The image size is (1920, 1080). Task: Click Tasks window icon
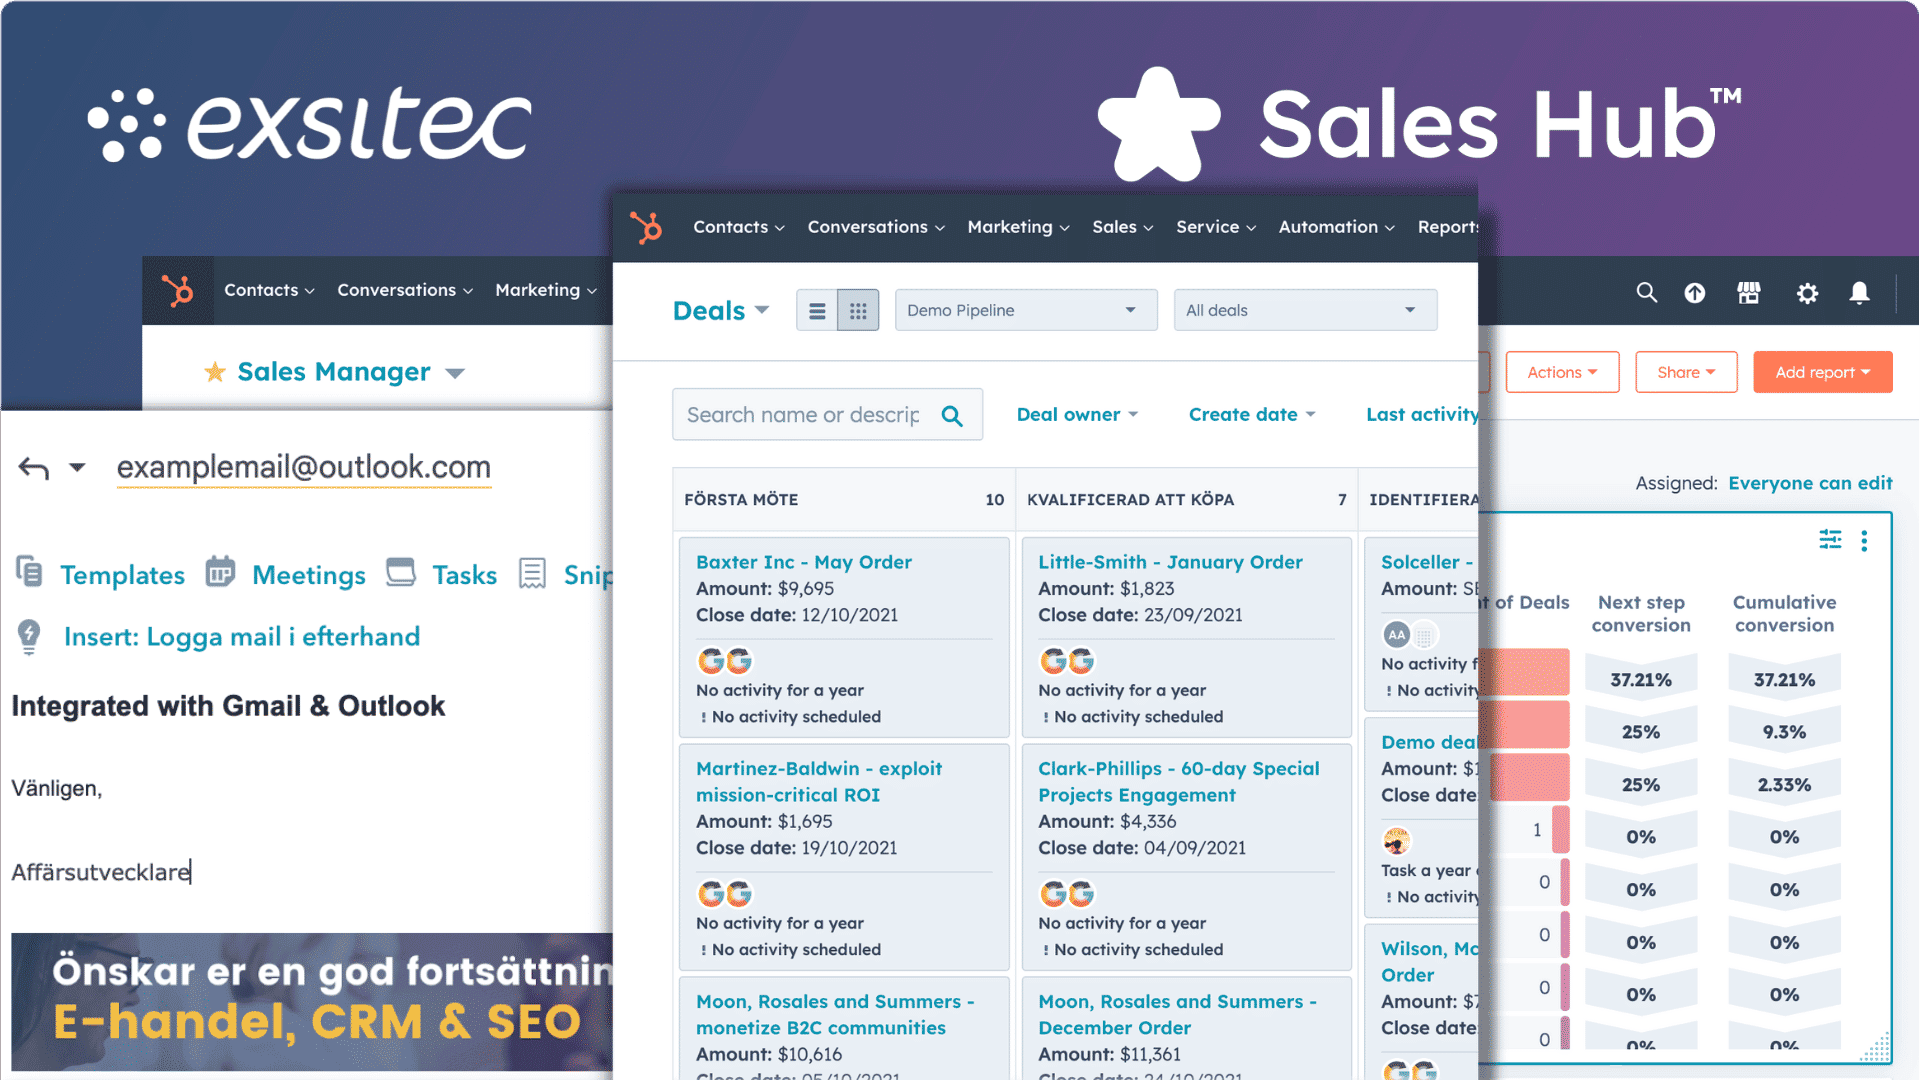click(x=401, y=572)
